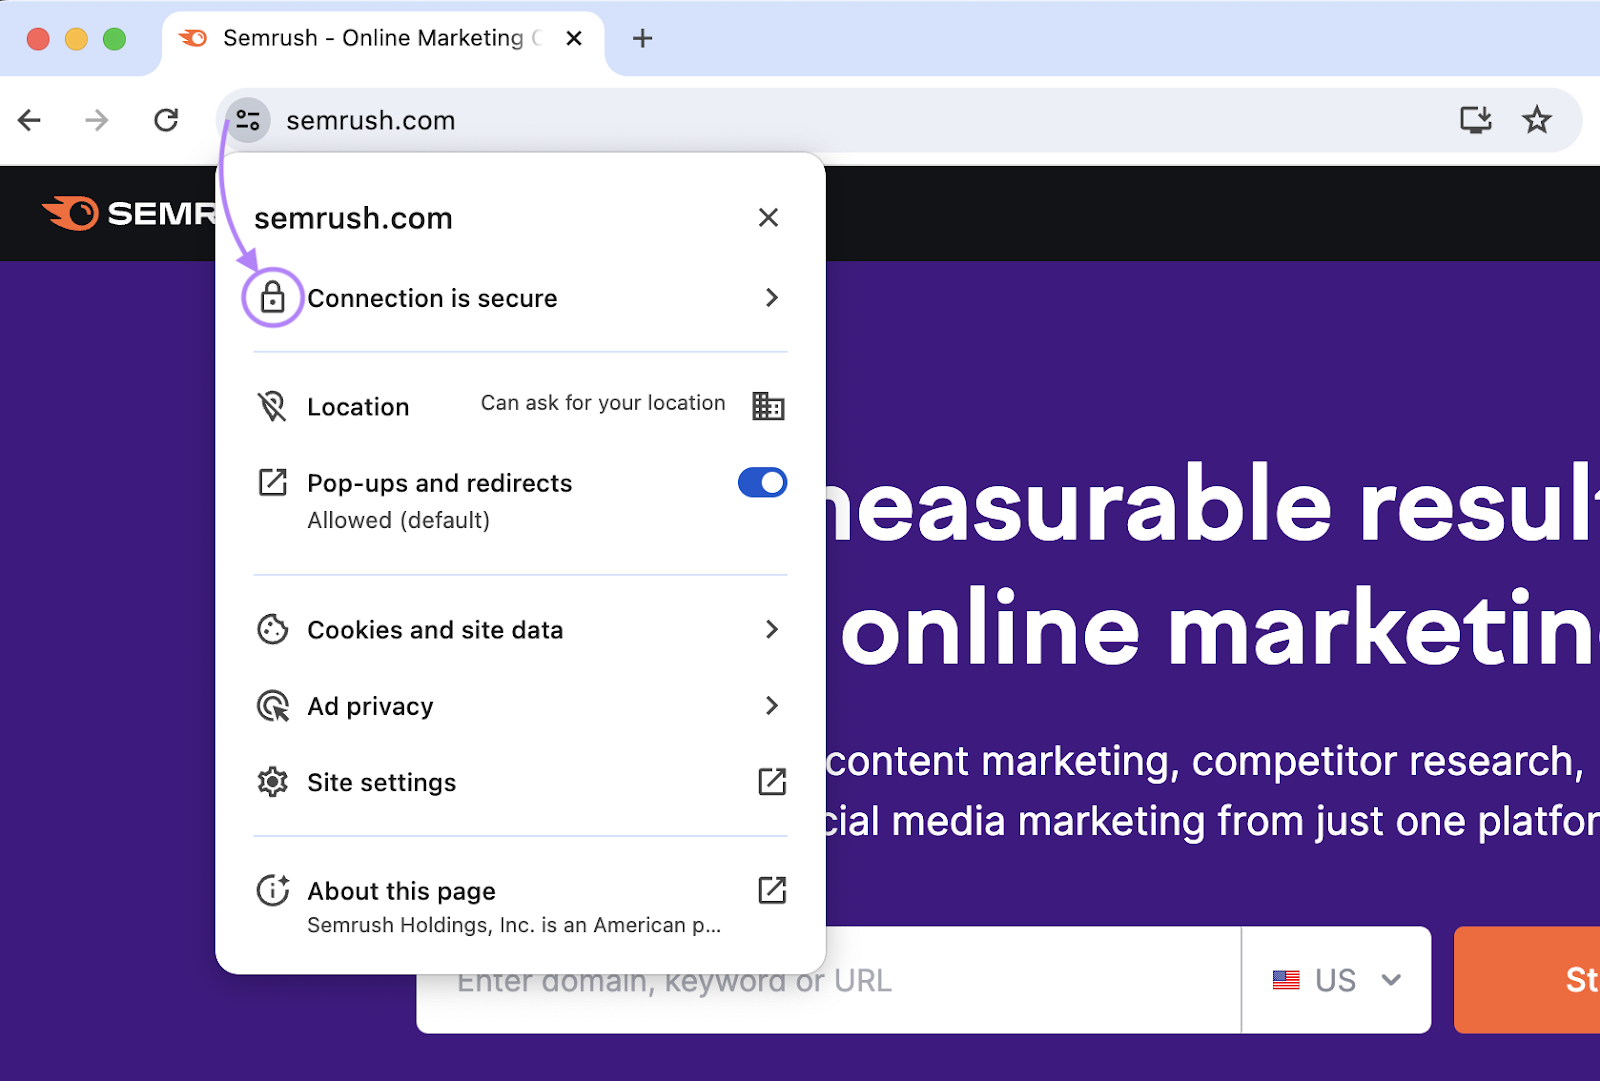Click the lock icon next to Connection is secure
The height and width of the screenshot is (1081, 1600).
point(273,297)
